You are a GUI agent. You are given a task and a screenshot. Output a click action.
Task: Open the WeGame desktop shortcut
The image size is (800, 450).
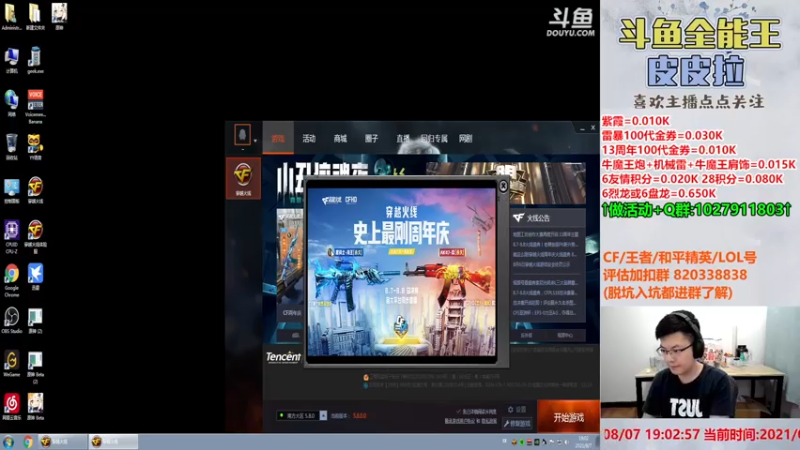click(x=11, y=364)
